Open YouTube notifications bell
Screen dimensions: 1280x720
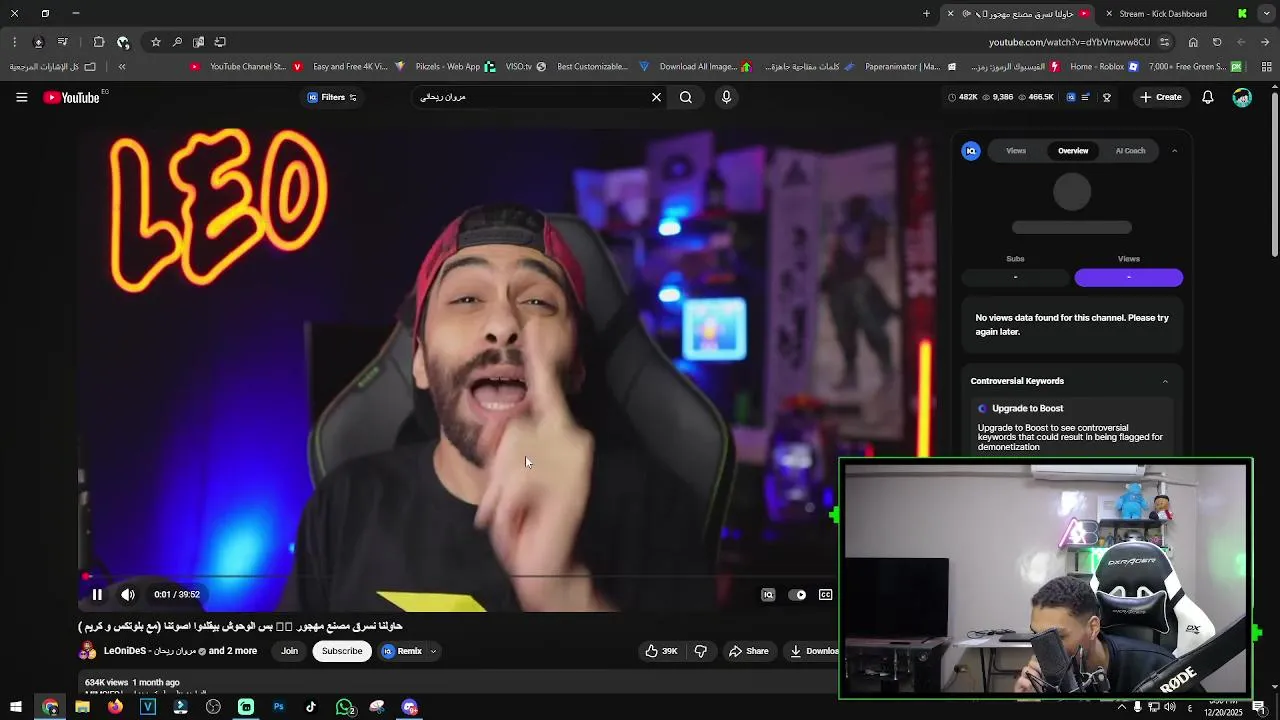[1208, 97]
